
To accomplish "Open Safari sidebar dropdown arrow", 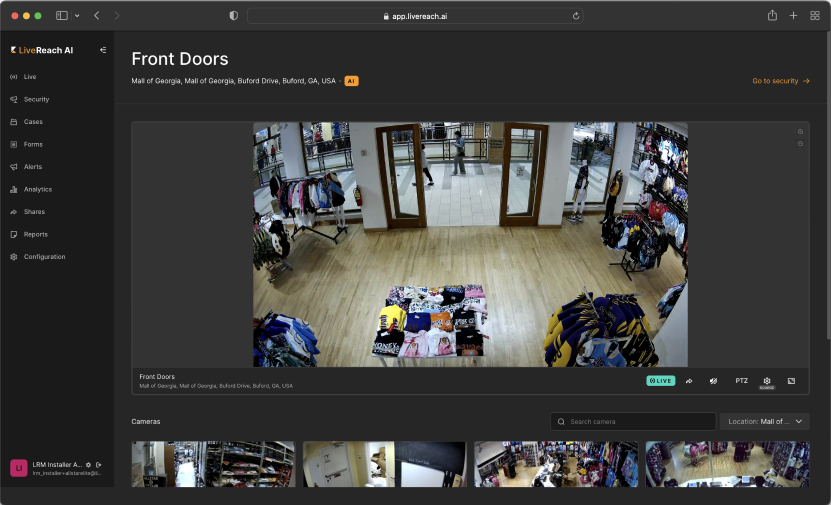I will [x=77, y=16].
